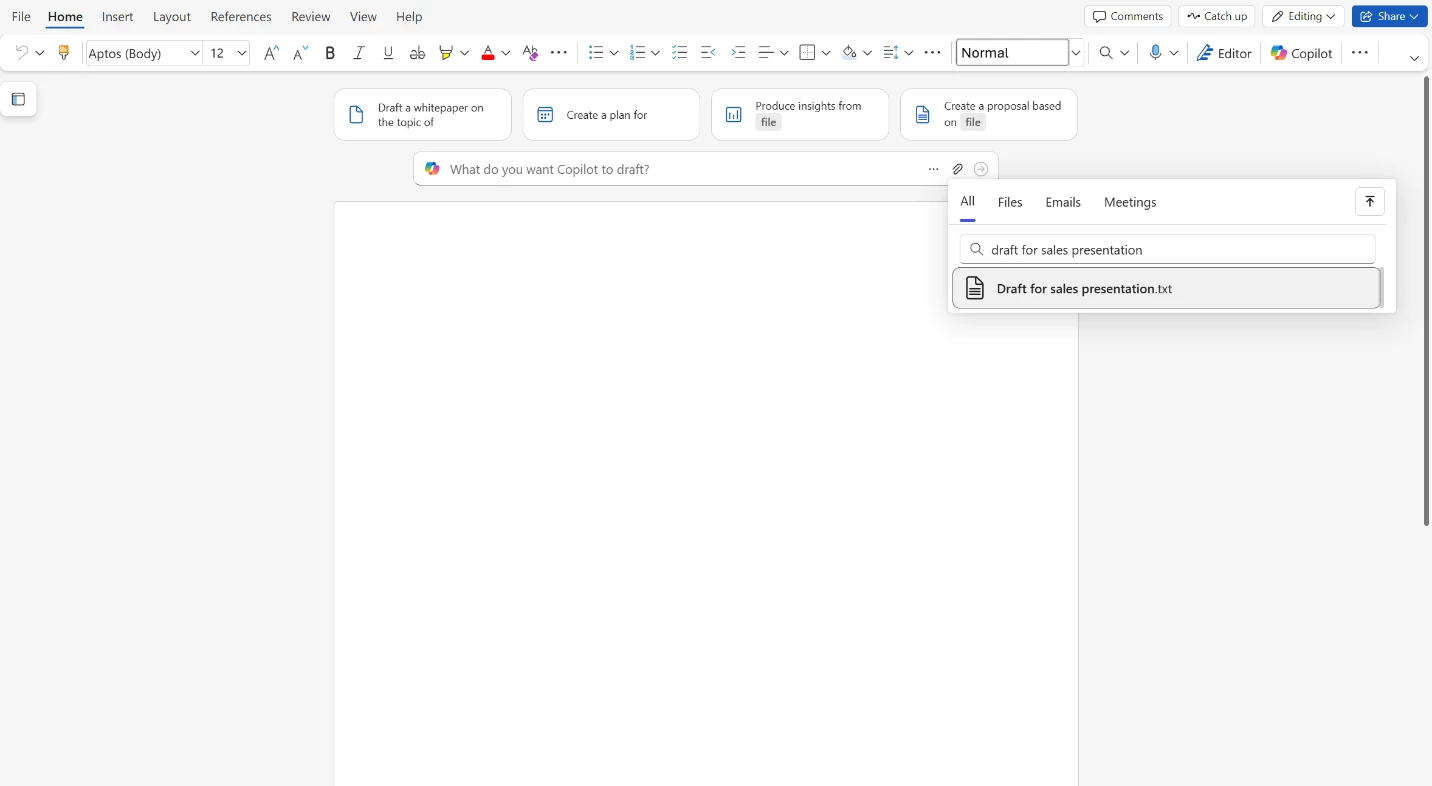Switch to Meetings tab in picker
The height and width of the screenshot is (786, 1432).
coord(1130,202)
